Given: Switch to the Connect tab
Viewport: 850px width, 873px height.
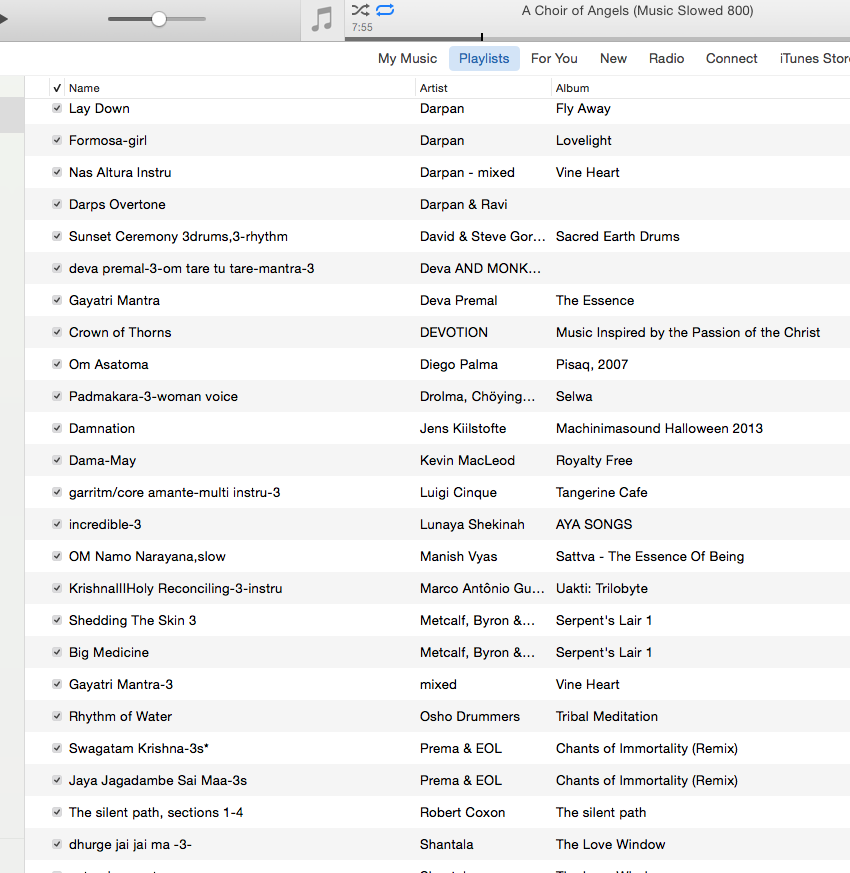Looking at the screenshot, I should click(731, 58).
